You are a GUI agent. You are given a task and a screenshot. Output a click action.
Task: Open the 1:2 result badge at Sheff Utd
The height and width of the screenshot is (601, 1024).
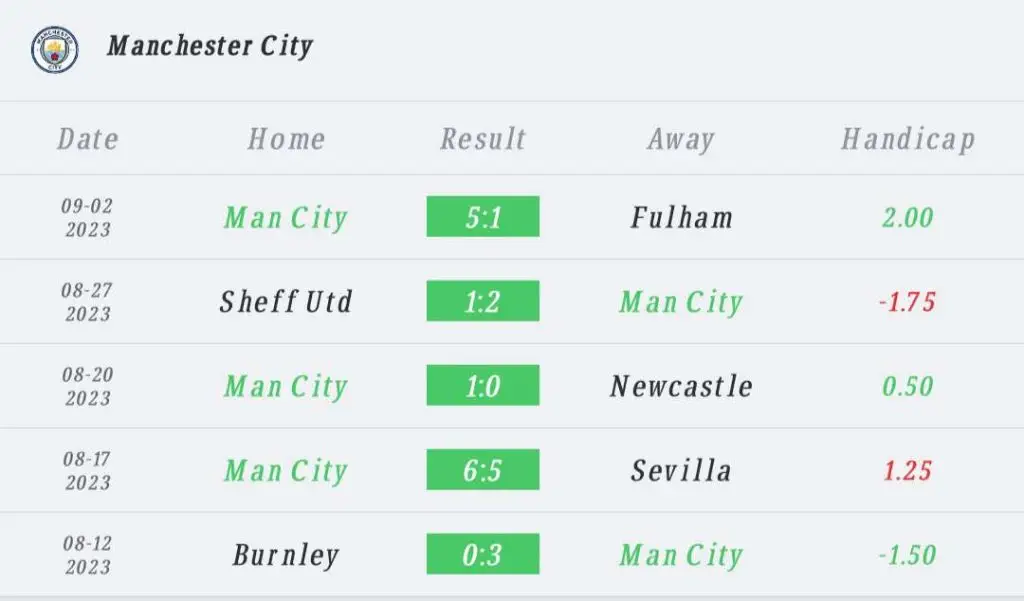click(x=483, y=300)
